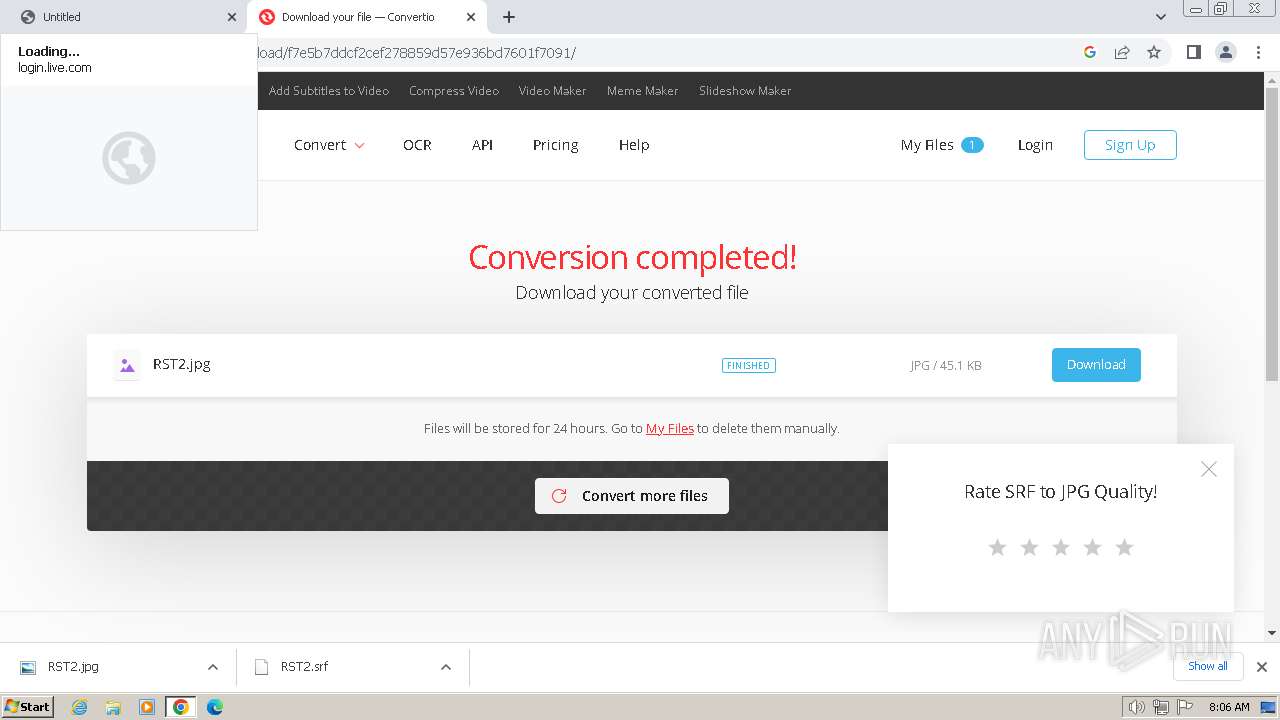Image resolution: width=1280 pixels, height=720 pixels.
Task: Open Add Subtitles to Video
Action: [x=329, y=91]
